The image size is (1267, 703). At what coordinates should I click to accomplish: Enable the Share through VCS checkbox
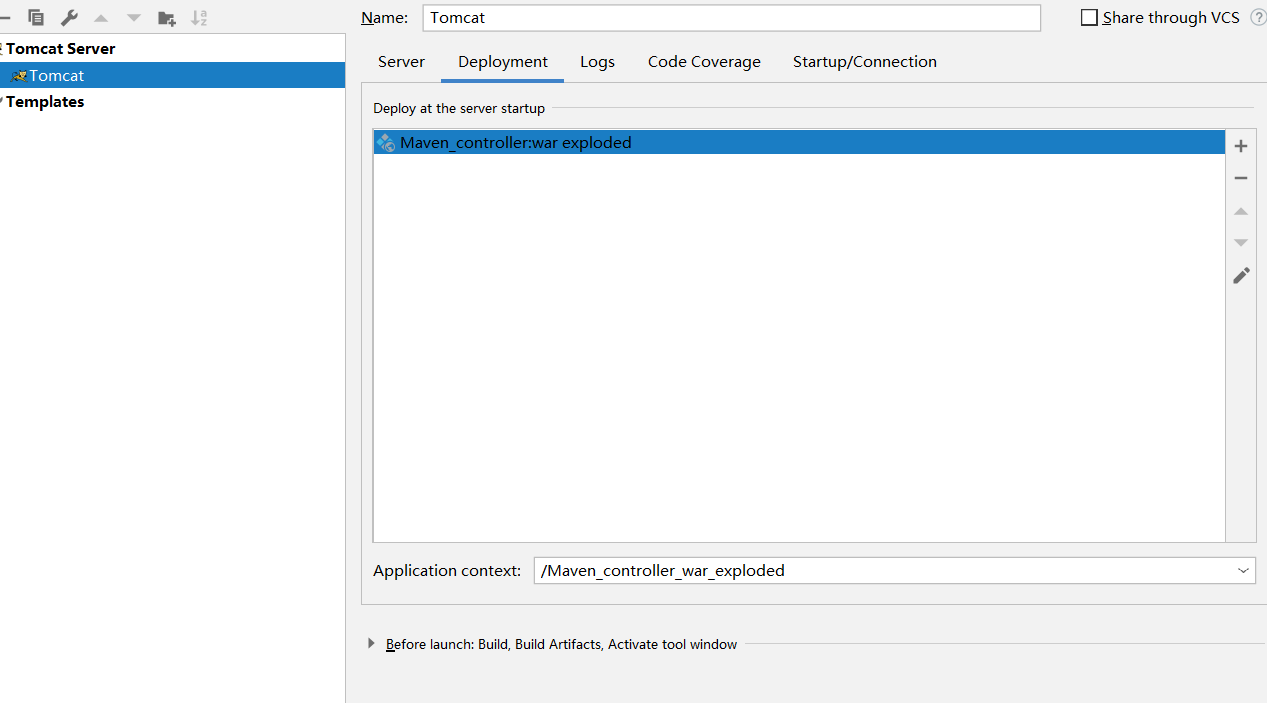1089,18
